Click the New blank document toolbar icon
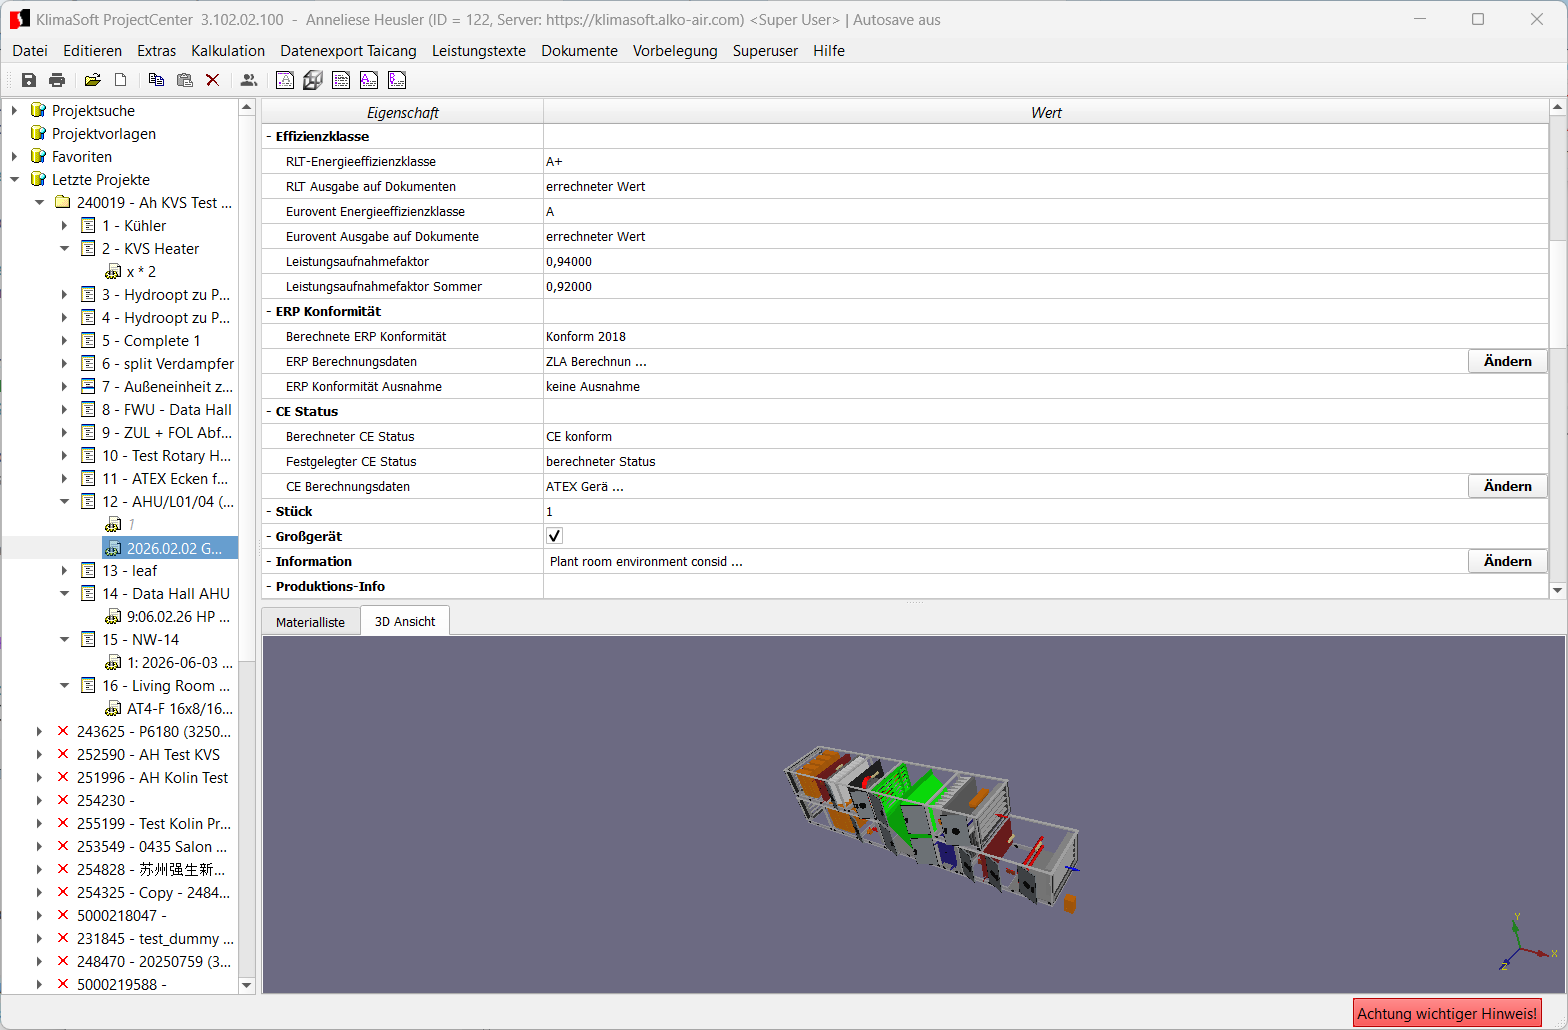The image size is (1568, 1030). 121,80
